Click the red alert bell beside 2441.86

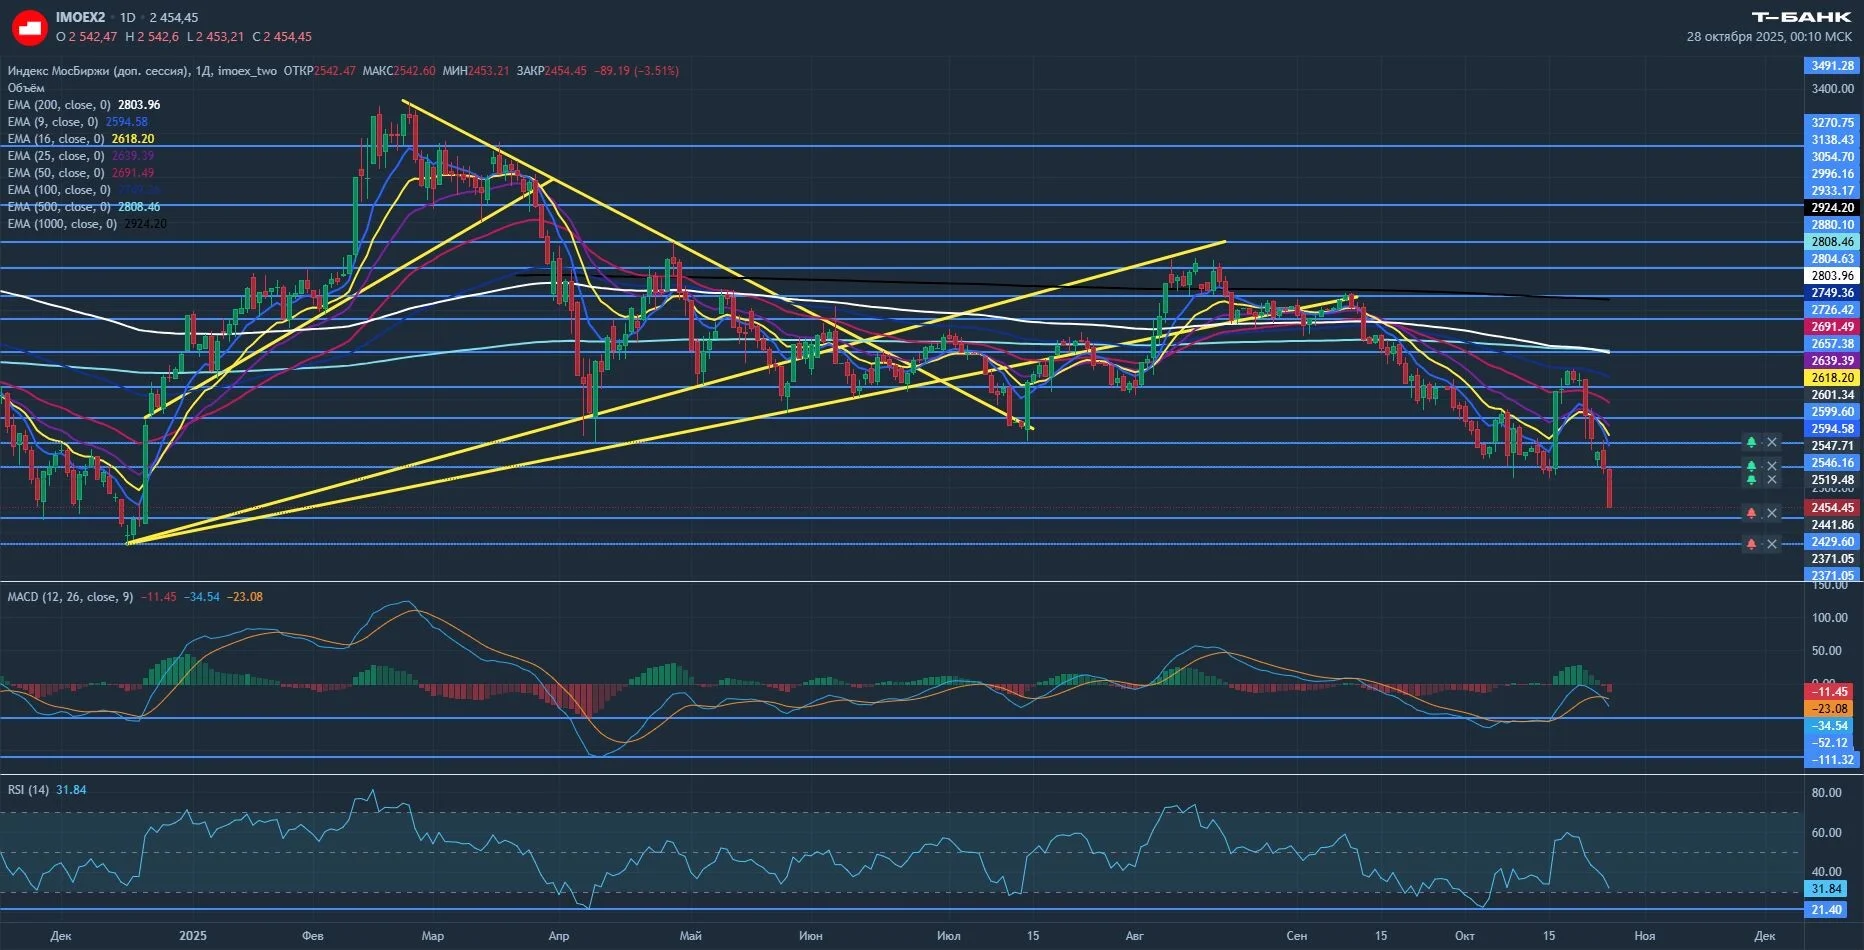(x=1751, y=513)
